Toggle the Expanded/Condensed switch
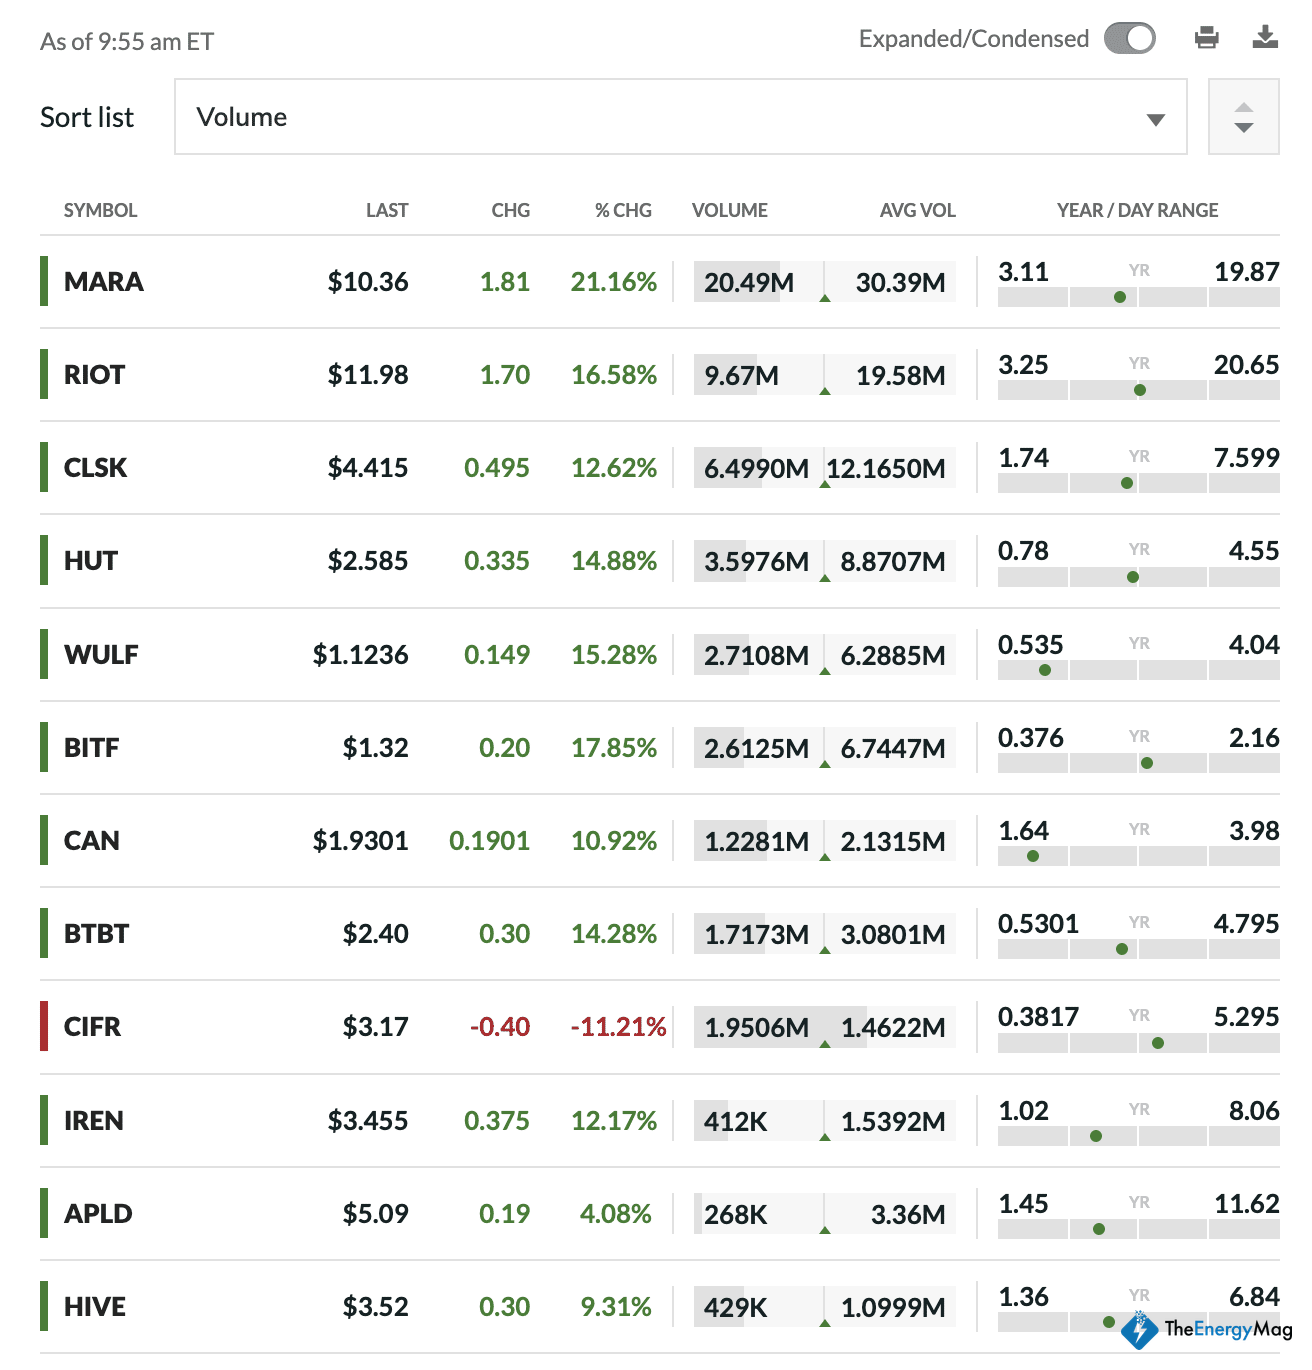 (x=1129, y=39)
